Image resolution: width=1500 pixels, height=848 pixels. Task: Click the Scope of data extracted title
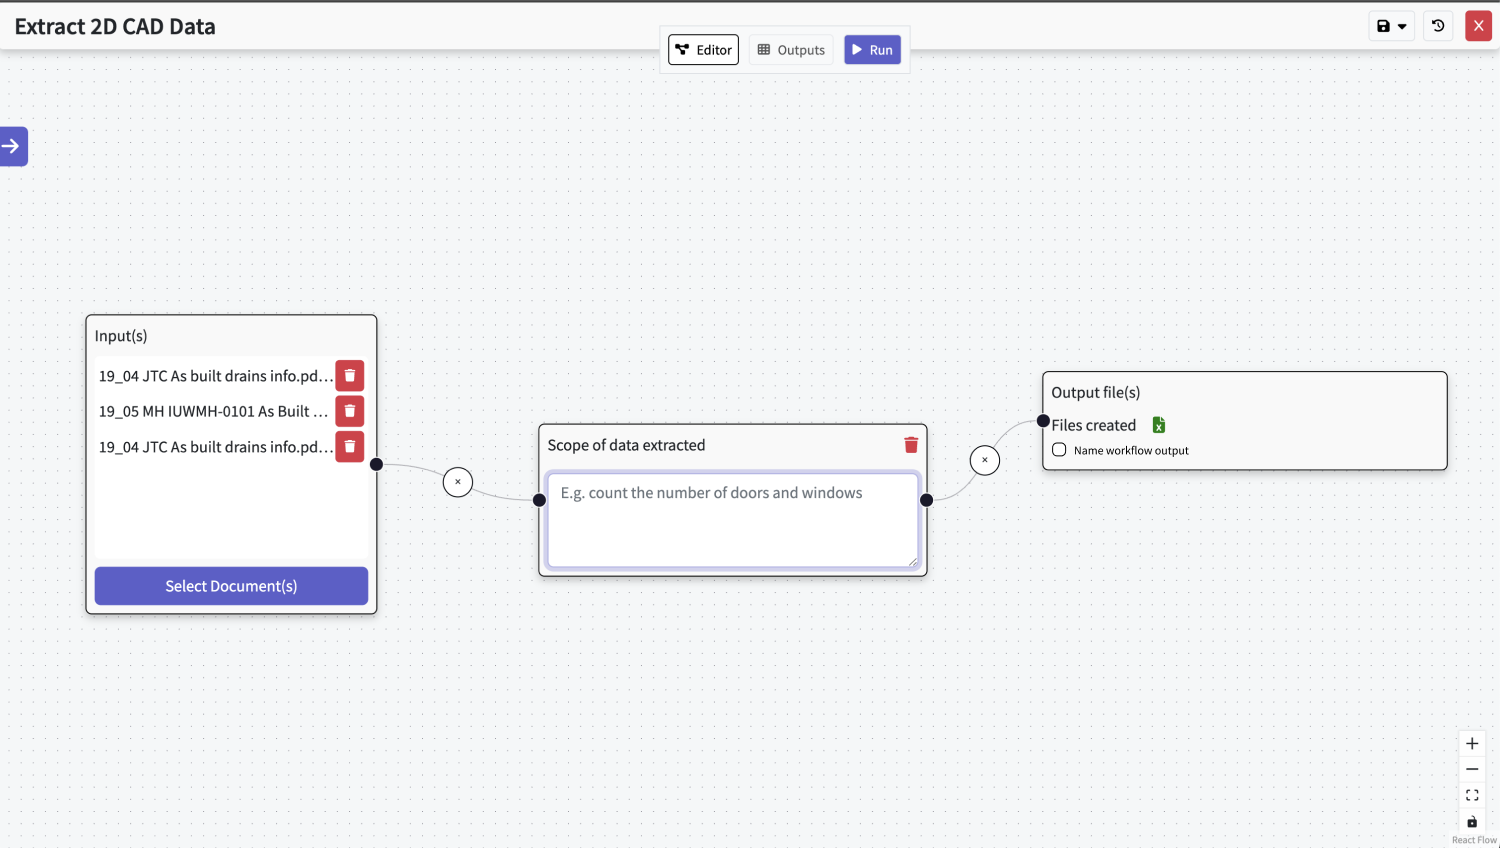(x=626, y=445)
